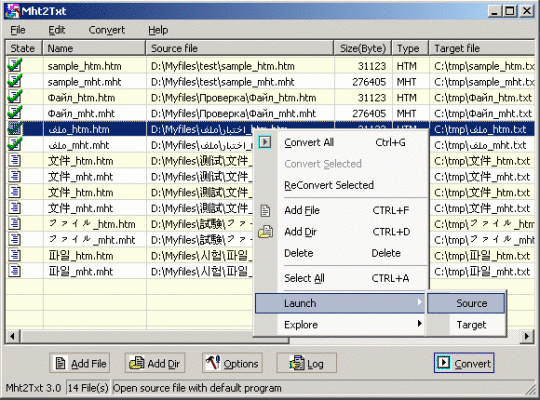The width and height of the screenshot is (540, 400).
Task: Click the name cell Файл_mht.mht
Action: 81,113
